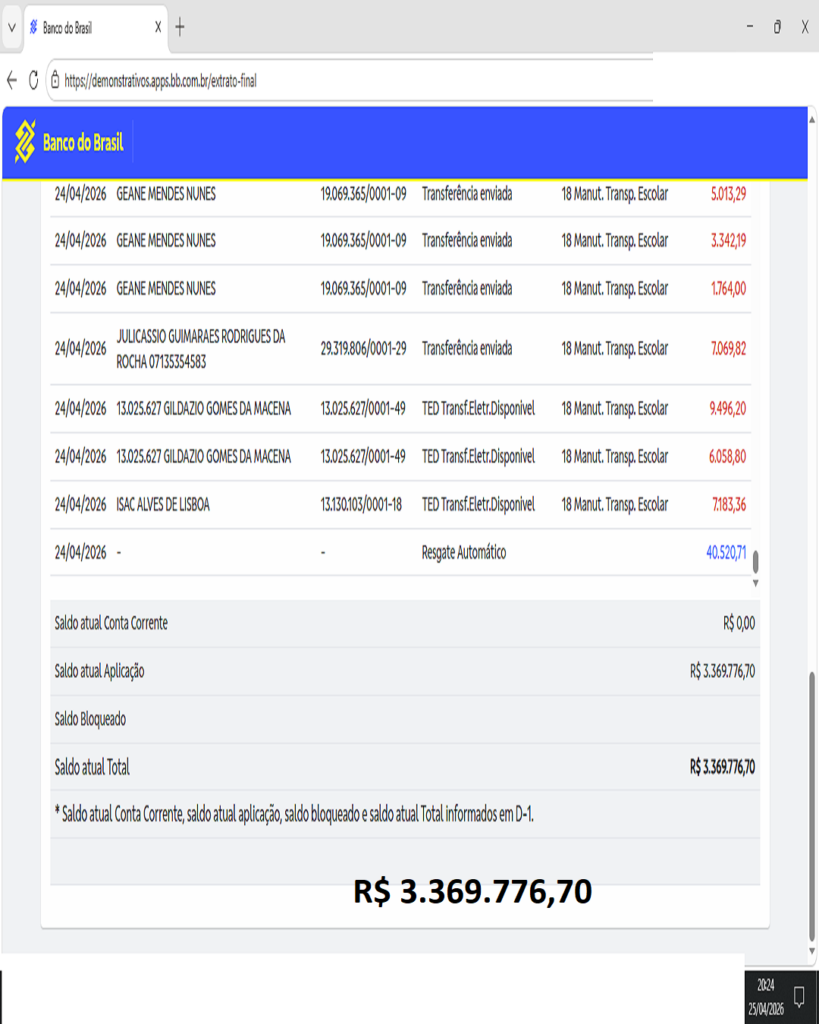The image size is (819, 1024).
Task: Reload the Banco do Brasil page
Action: pos(33,81)
